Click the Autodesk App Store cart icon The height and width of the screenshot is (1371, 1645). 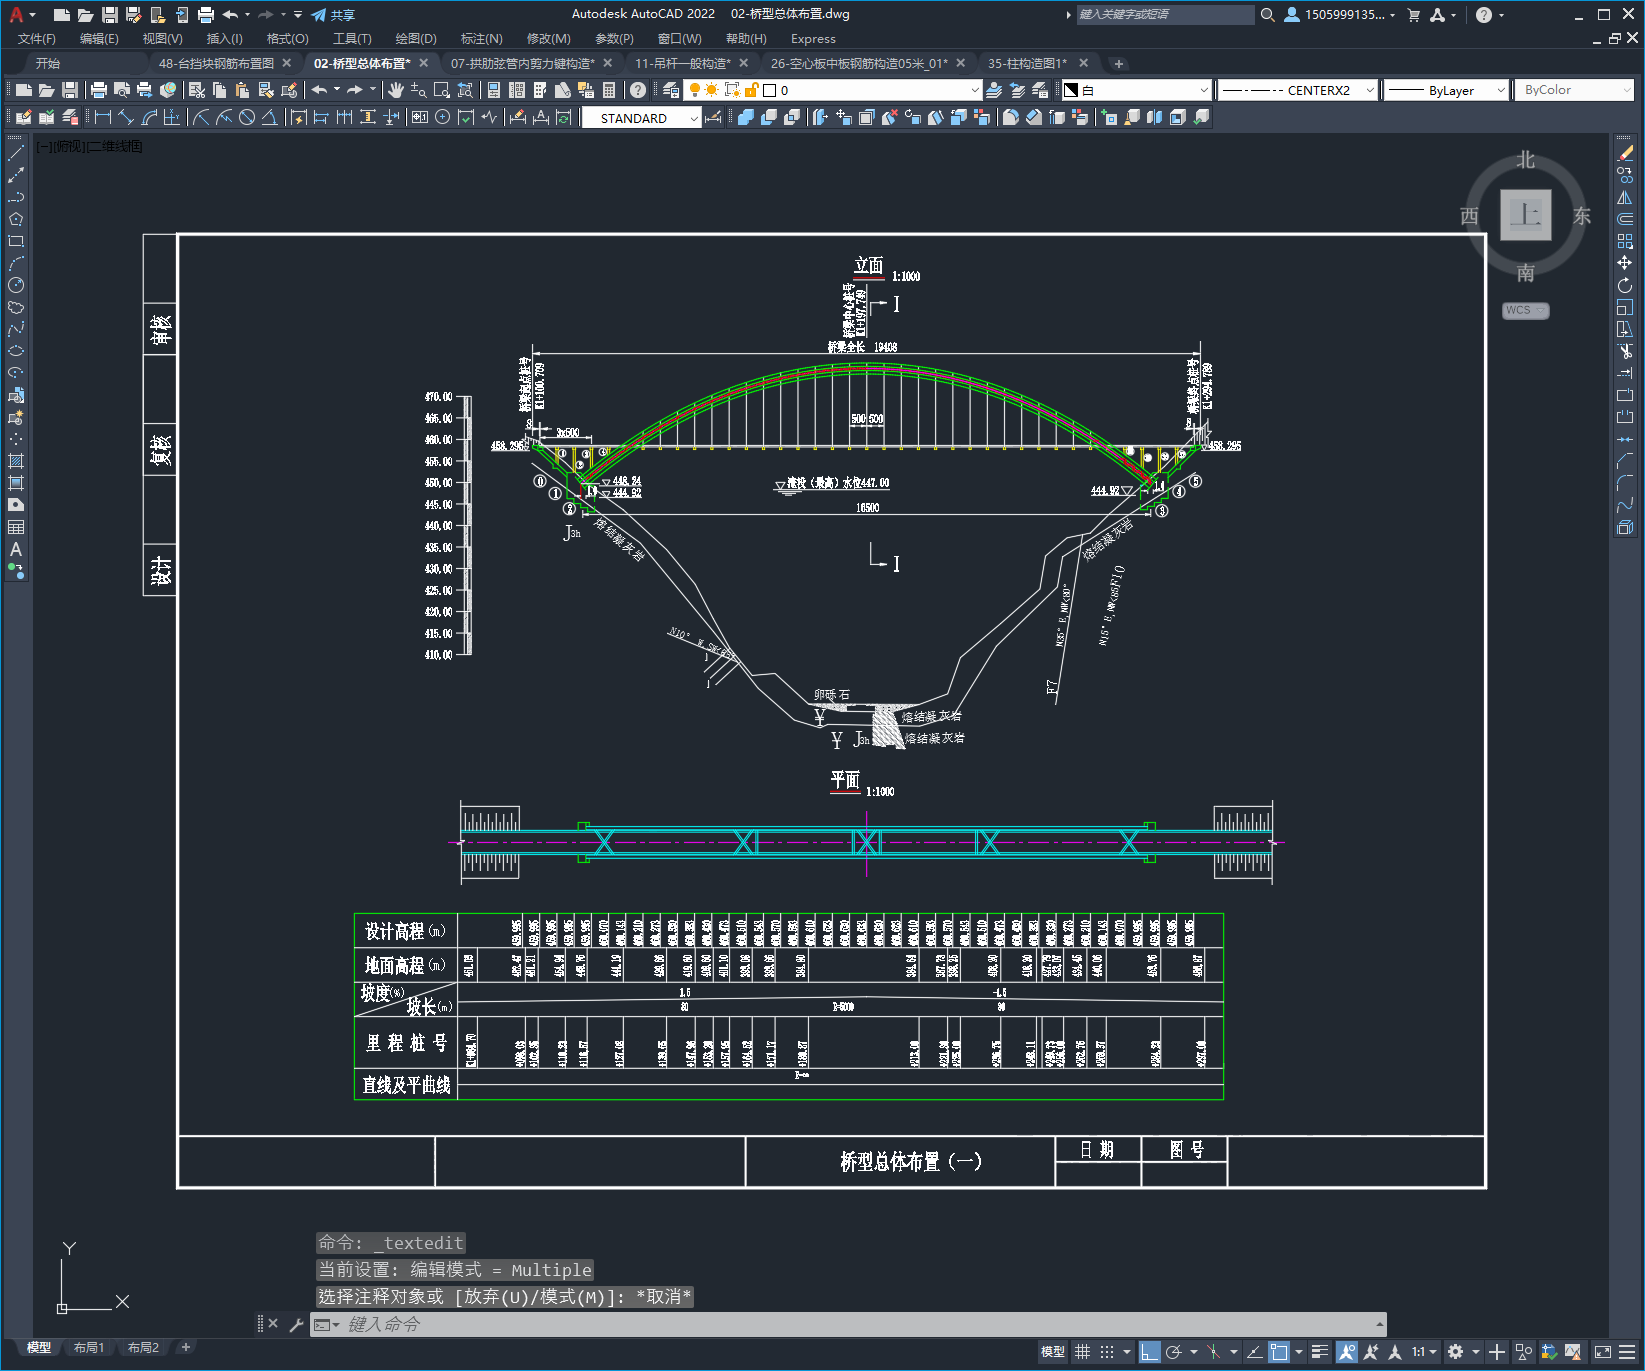pos(1414,15)
